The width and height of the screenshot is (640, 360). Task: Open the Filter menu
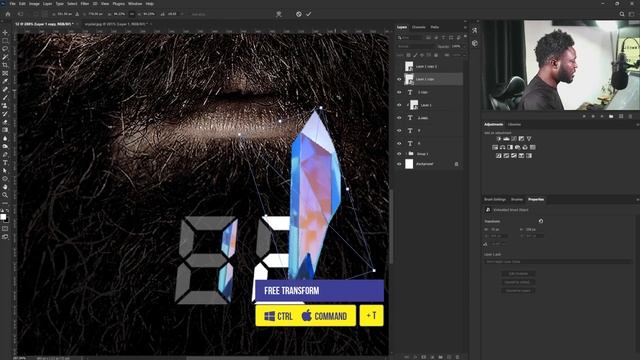84,4
